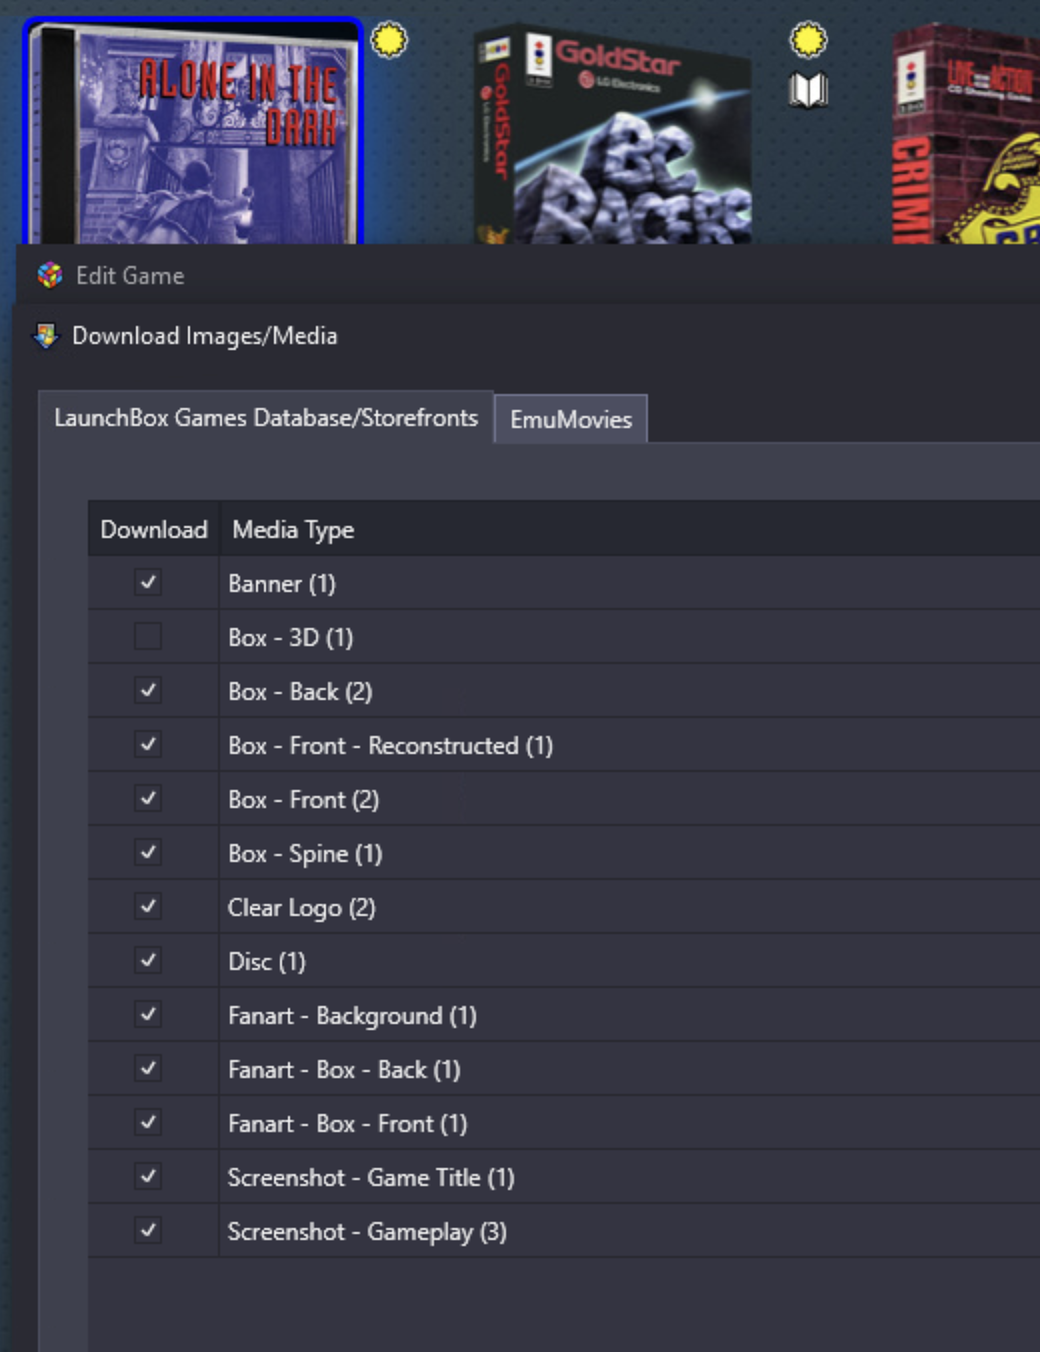
Task: Select the Box - 3D (1) row text
Action: [291, 638]
